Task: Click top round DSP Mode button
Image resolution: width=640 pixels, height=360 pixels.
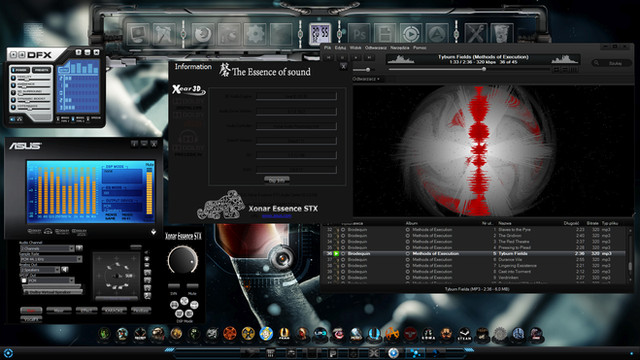Action: coord(184,301)
